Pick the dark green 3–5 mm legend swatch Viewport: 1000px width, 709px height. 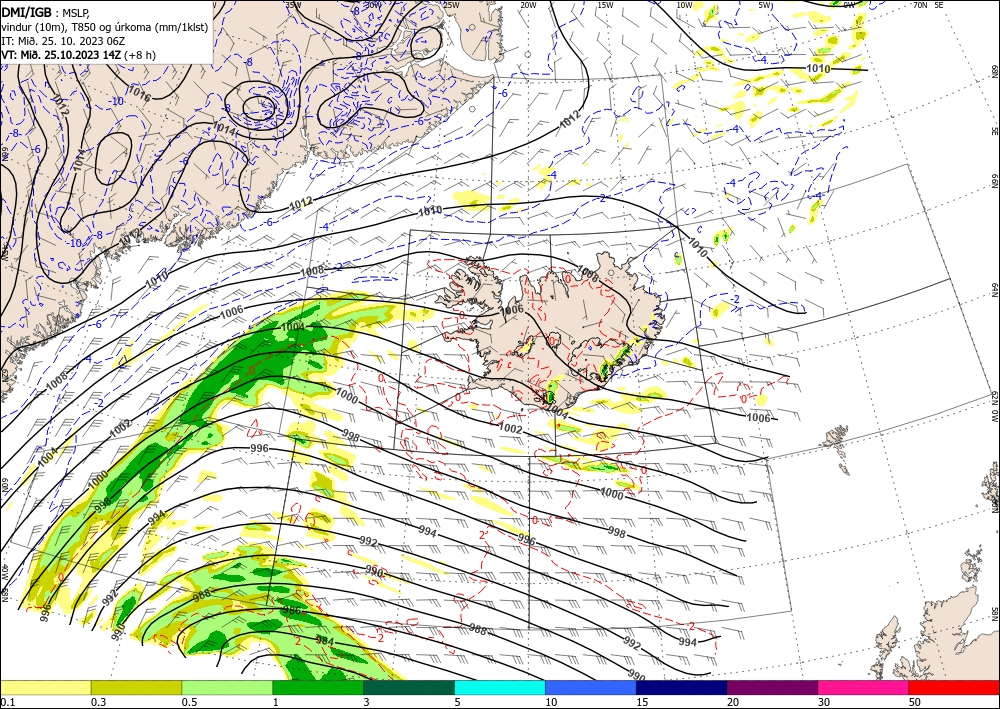[409, 687]
